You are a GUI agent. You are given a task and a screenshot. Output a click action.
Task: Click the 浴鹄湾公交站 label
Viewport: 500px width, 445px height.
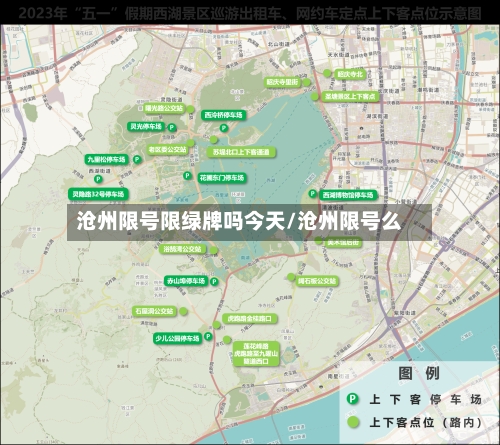click(183, 249)
